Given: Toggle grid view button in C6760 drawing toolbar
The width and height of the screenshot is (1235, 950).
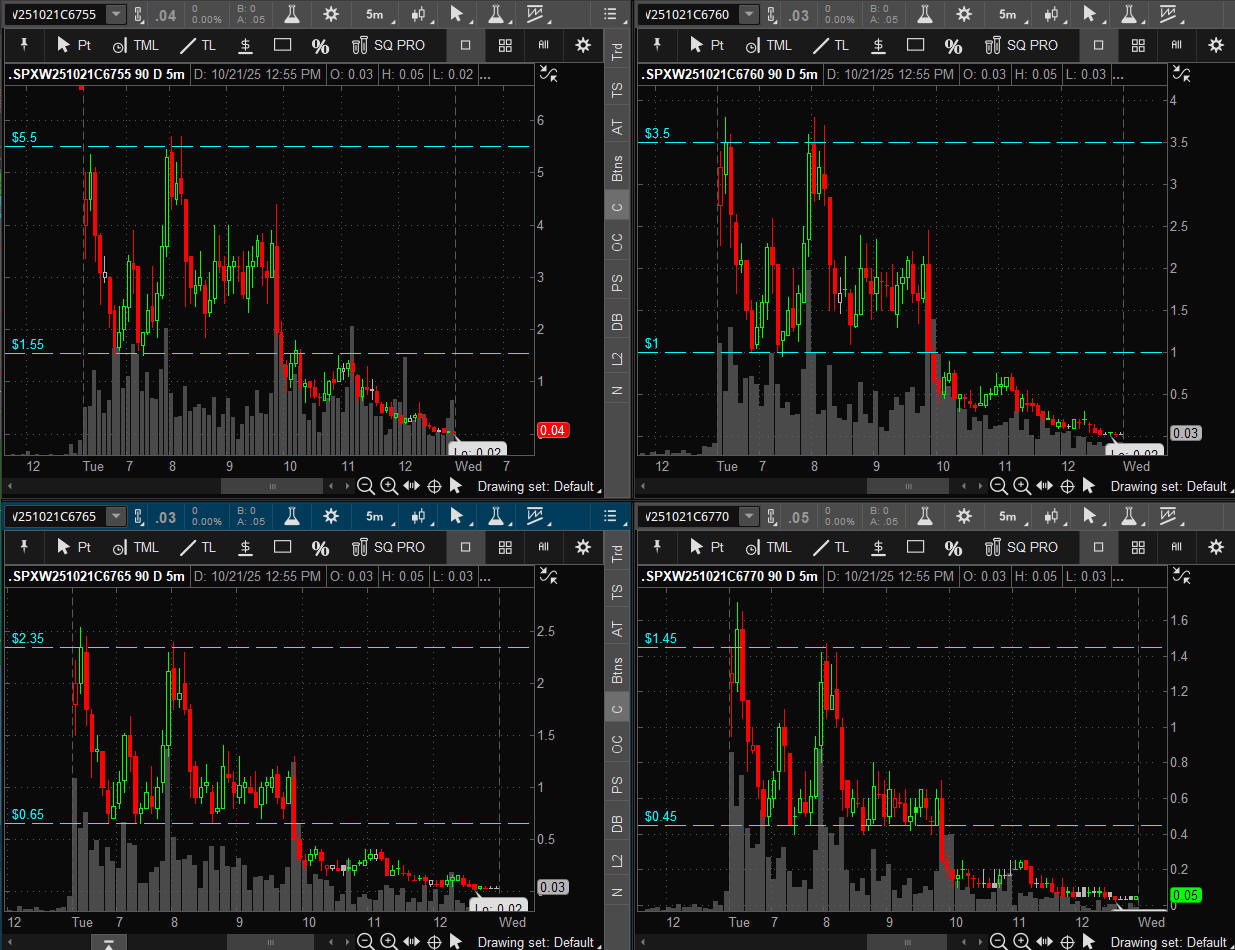Looking at the screenshot, I should point(1137,45).
